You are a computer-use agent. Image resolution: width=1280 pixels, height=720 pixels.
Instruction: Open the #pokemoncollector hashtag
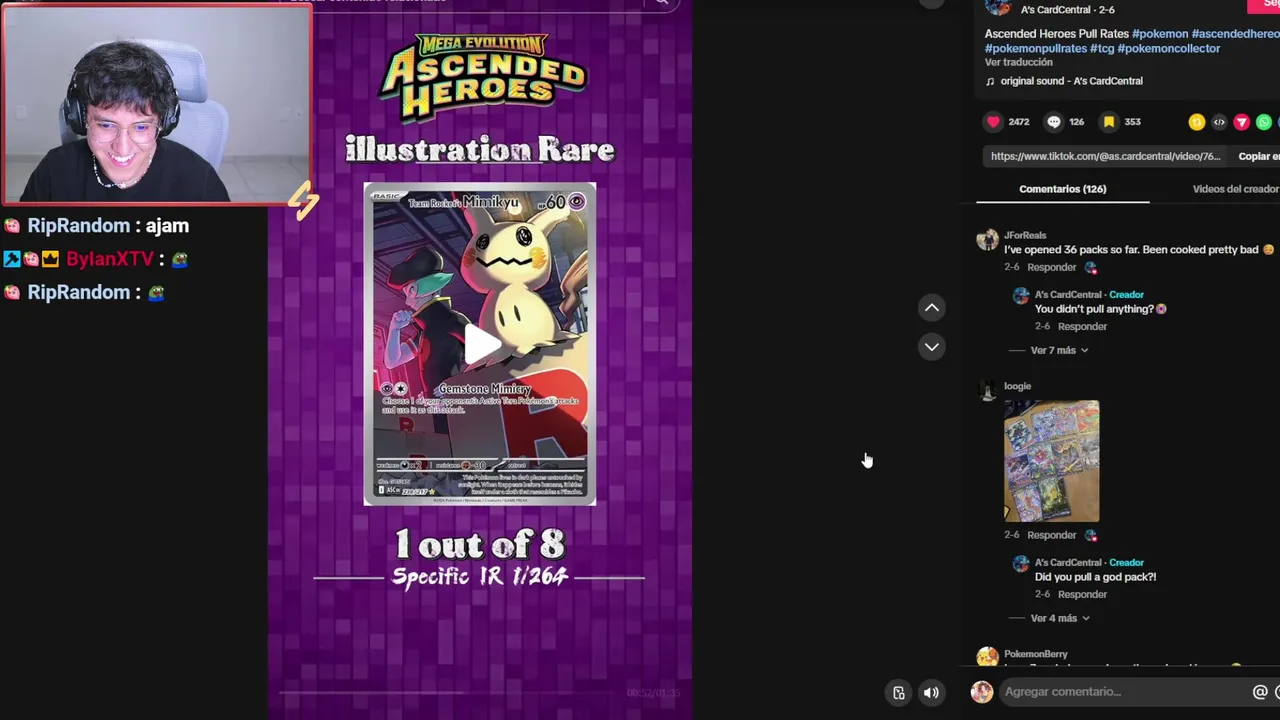click(x=1169, y=48)
